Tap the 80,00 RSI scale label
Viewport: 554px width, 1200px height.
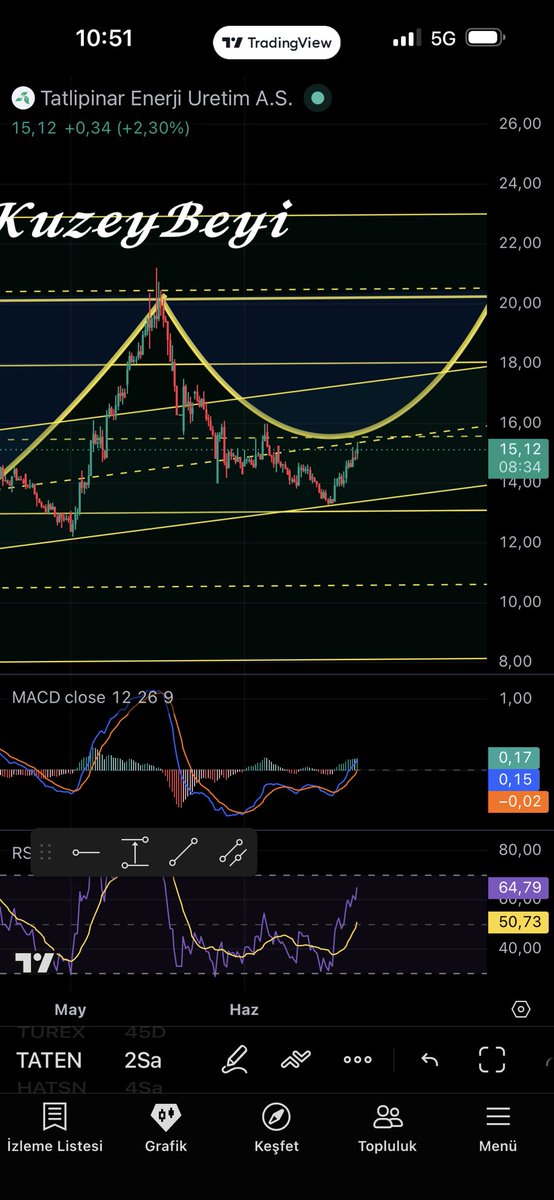(520, 850)
